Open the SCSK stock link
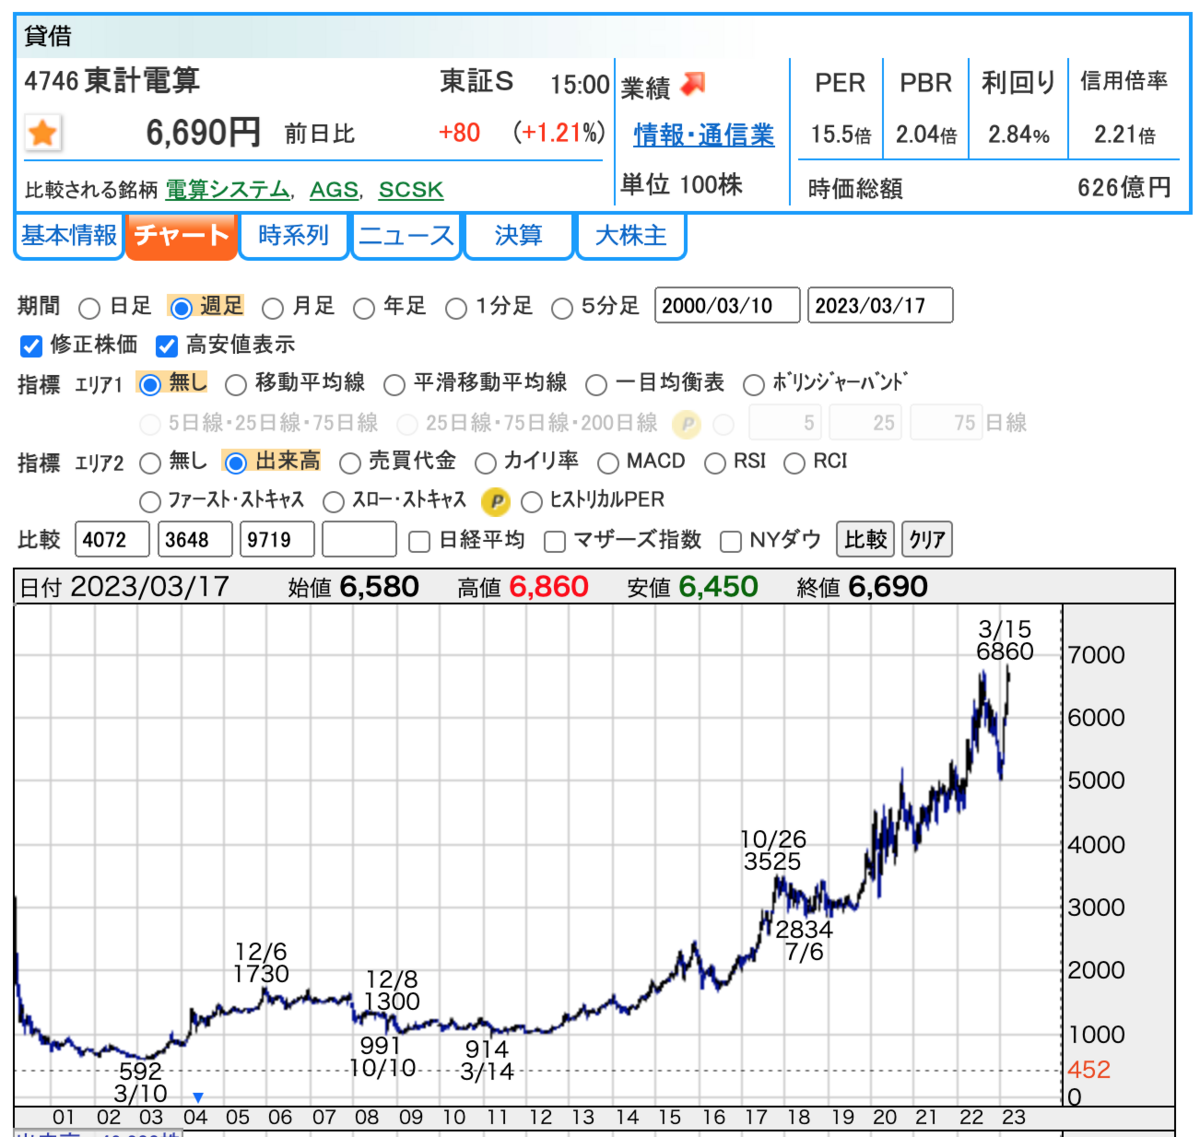This screenshot has width=1200, height=1137. [411, 189]
